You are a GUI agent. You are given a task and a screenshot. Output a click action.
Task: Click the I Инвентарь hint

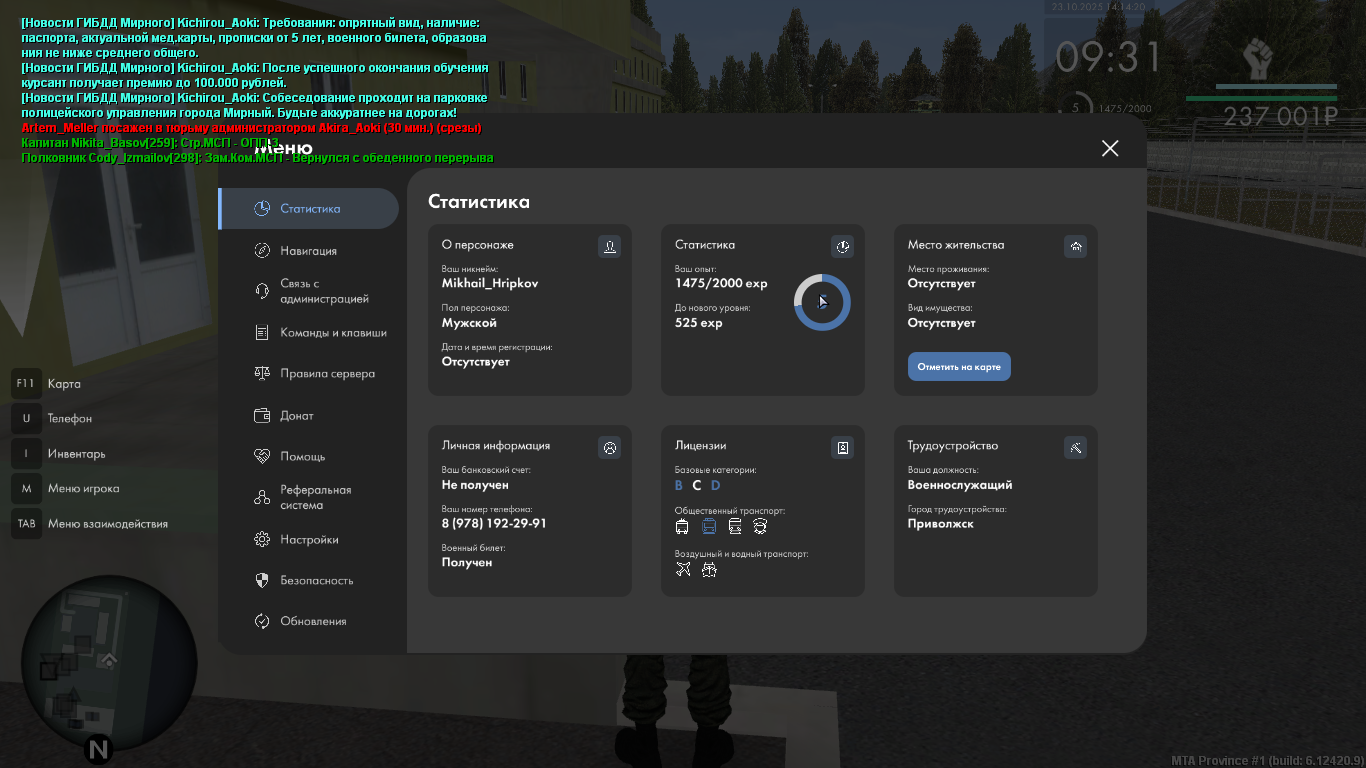[x=59, y=454]
